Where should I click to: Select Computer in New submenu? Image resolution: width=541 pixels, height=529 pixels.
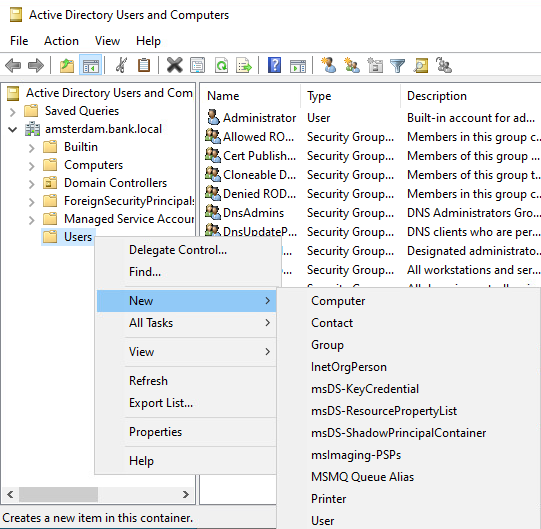(409, 301)
